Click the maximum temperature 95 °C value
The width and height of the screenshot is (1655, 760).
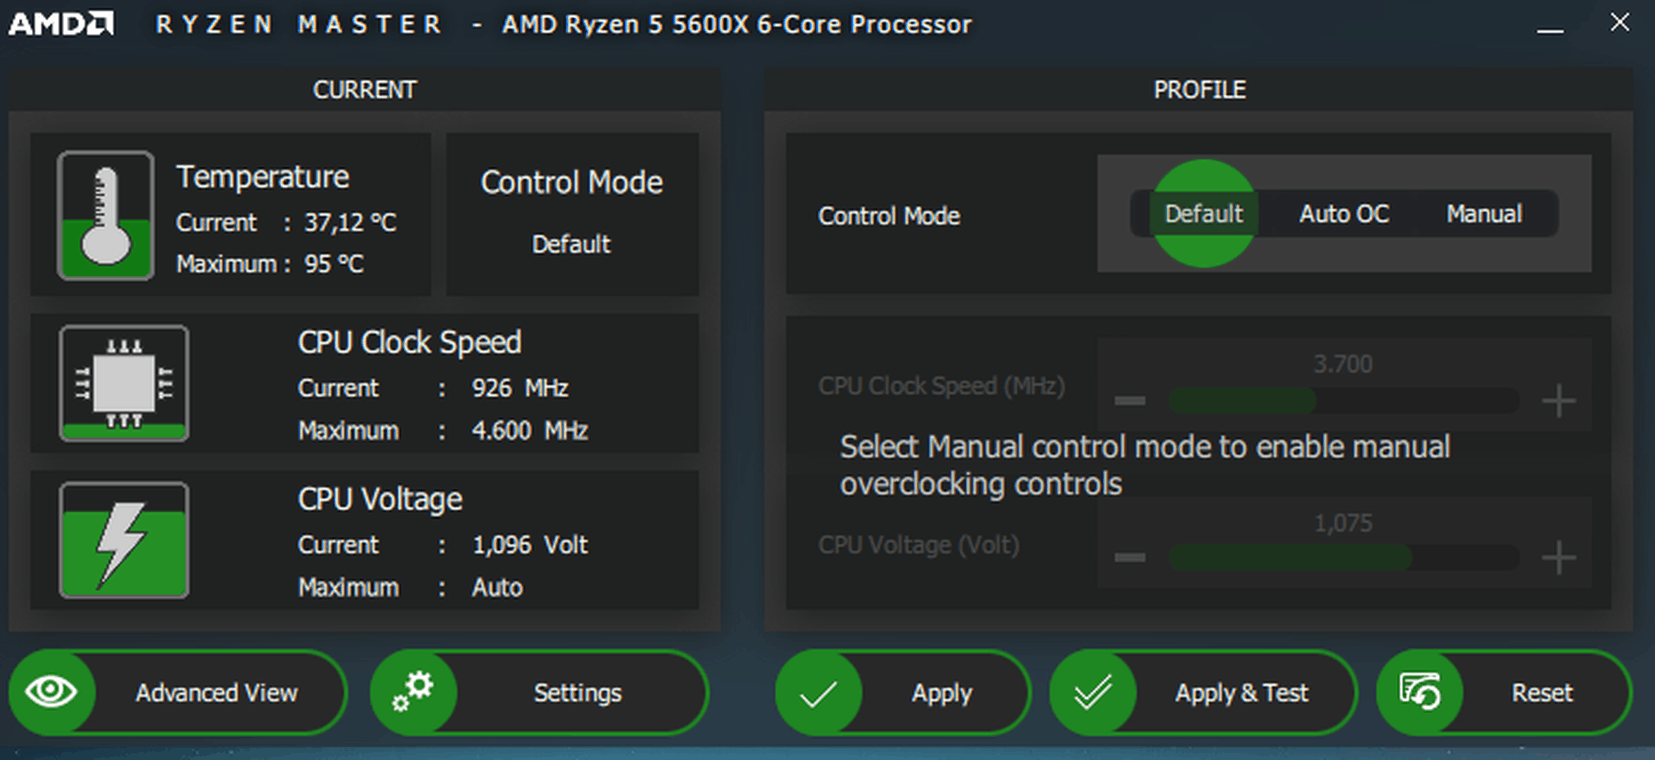334,264
